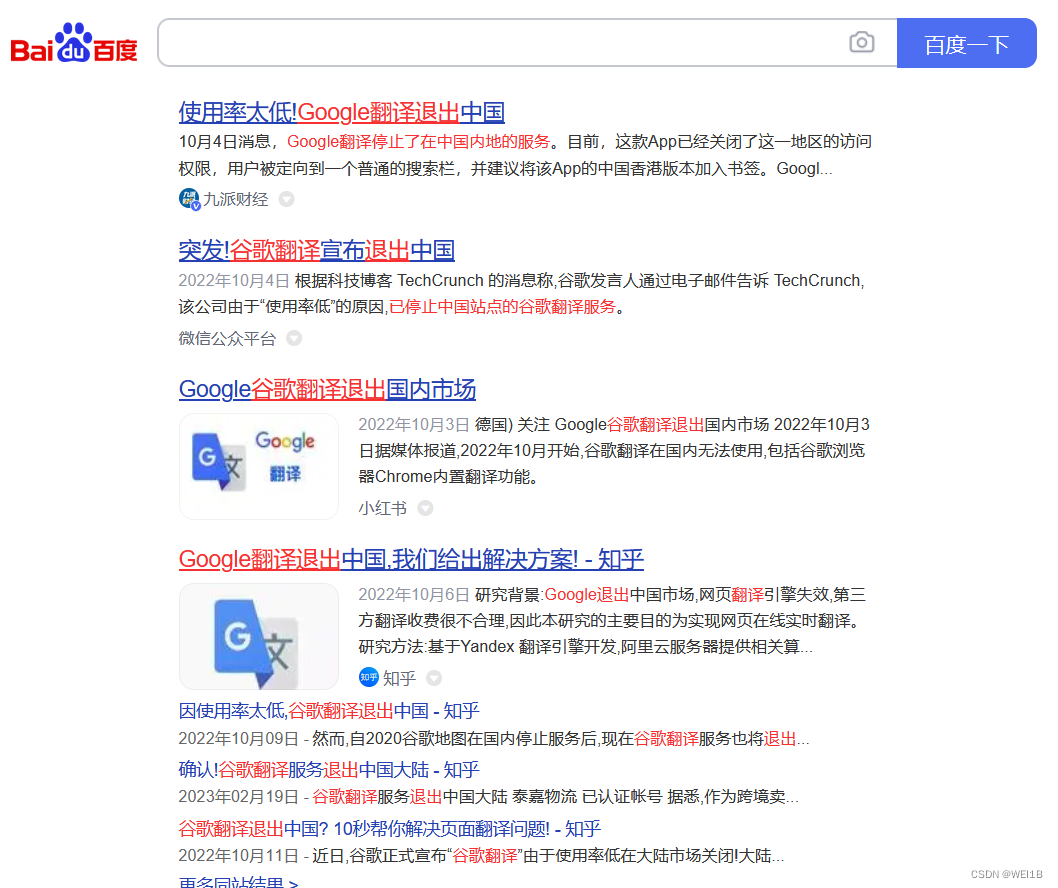Click date text 2022年10月11日
This screenshot has height=888, width=1058.
pos(238,856)
